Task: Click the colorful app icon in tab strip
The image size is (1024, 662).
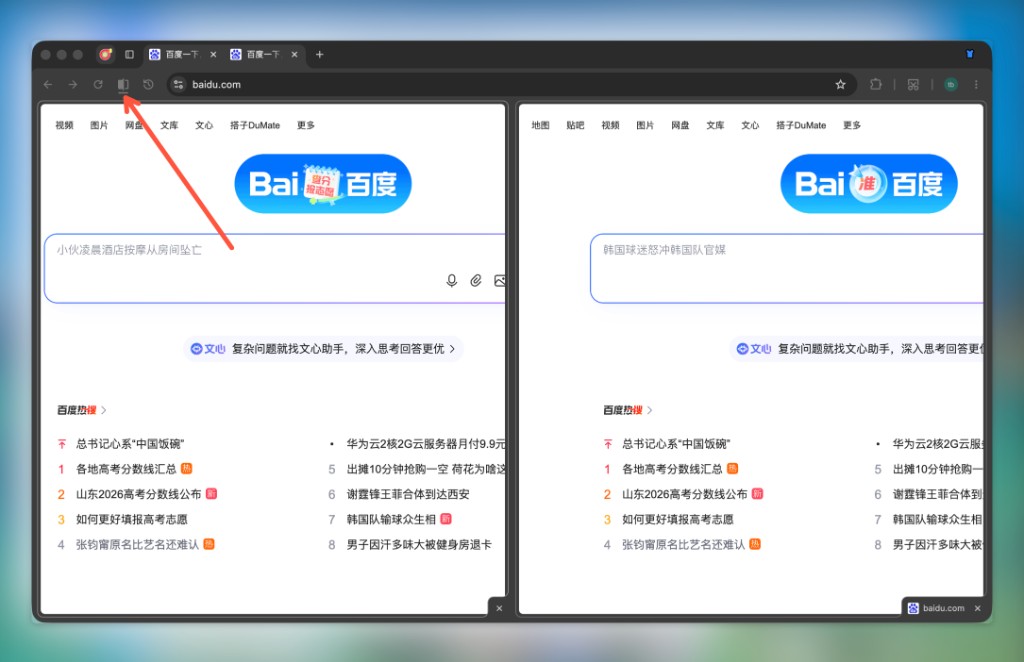Action: [105, 54]
